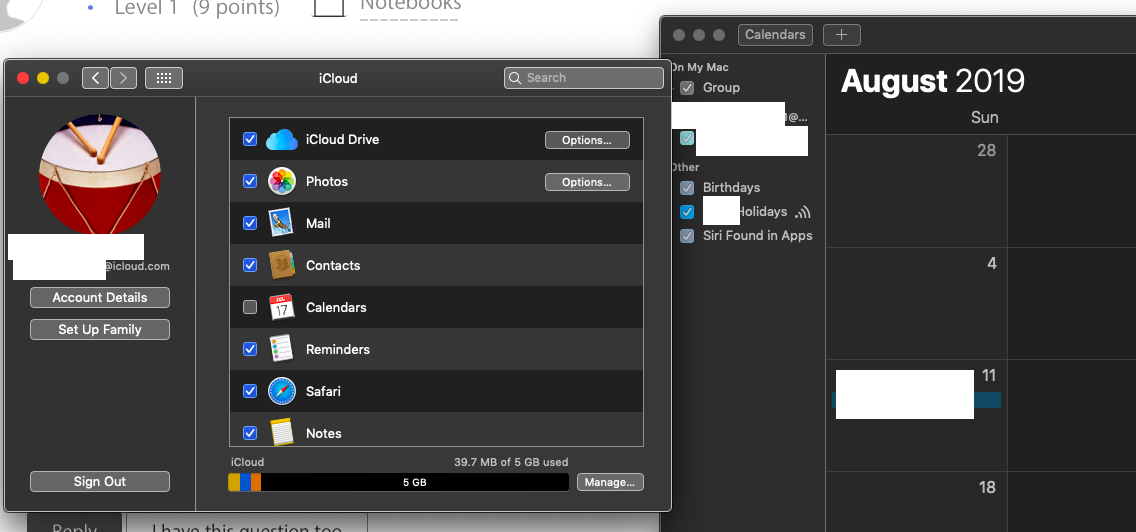The image size is (1136, 532).
Task: Click the "Group" calendar label
Action: click(x=722, y=88)
